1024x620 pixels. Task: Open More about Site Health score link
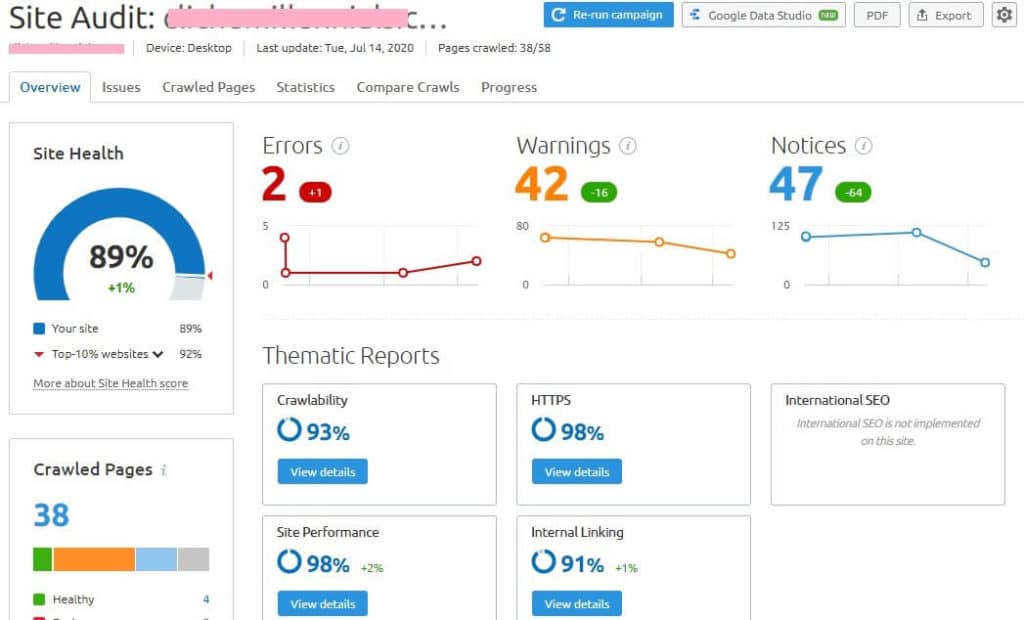[x=110, y=383]
